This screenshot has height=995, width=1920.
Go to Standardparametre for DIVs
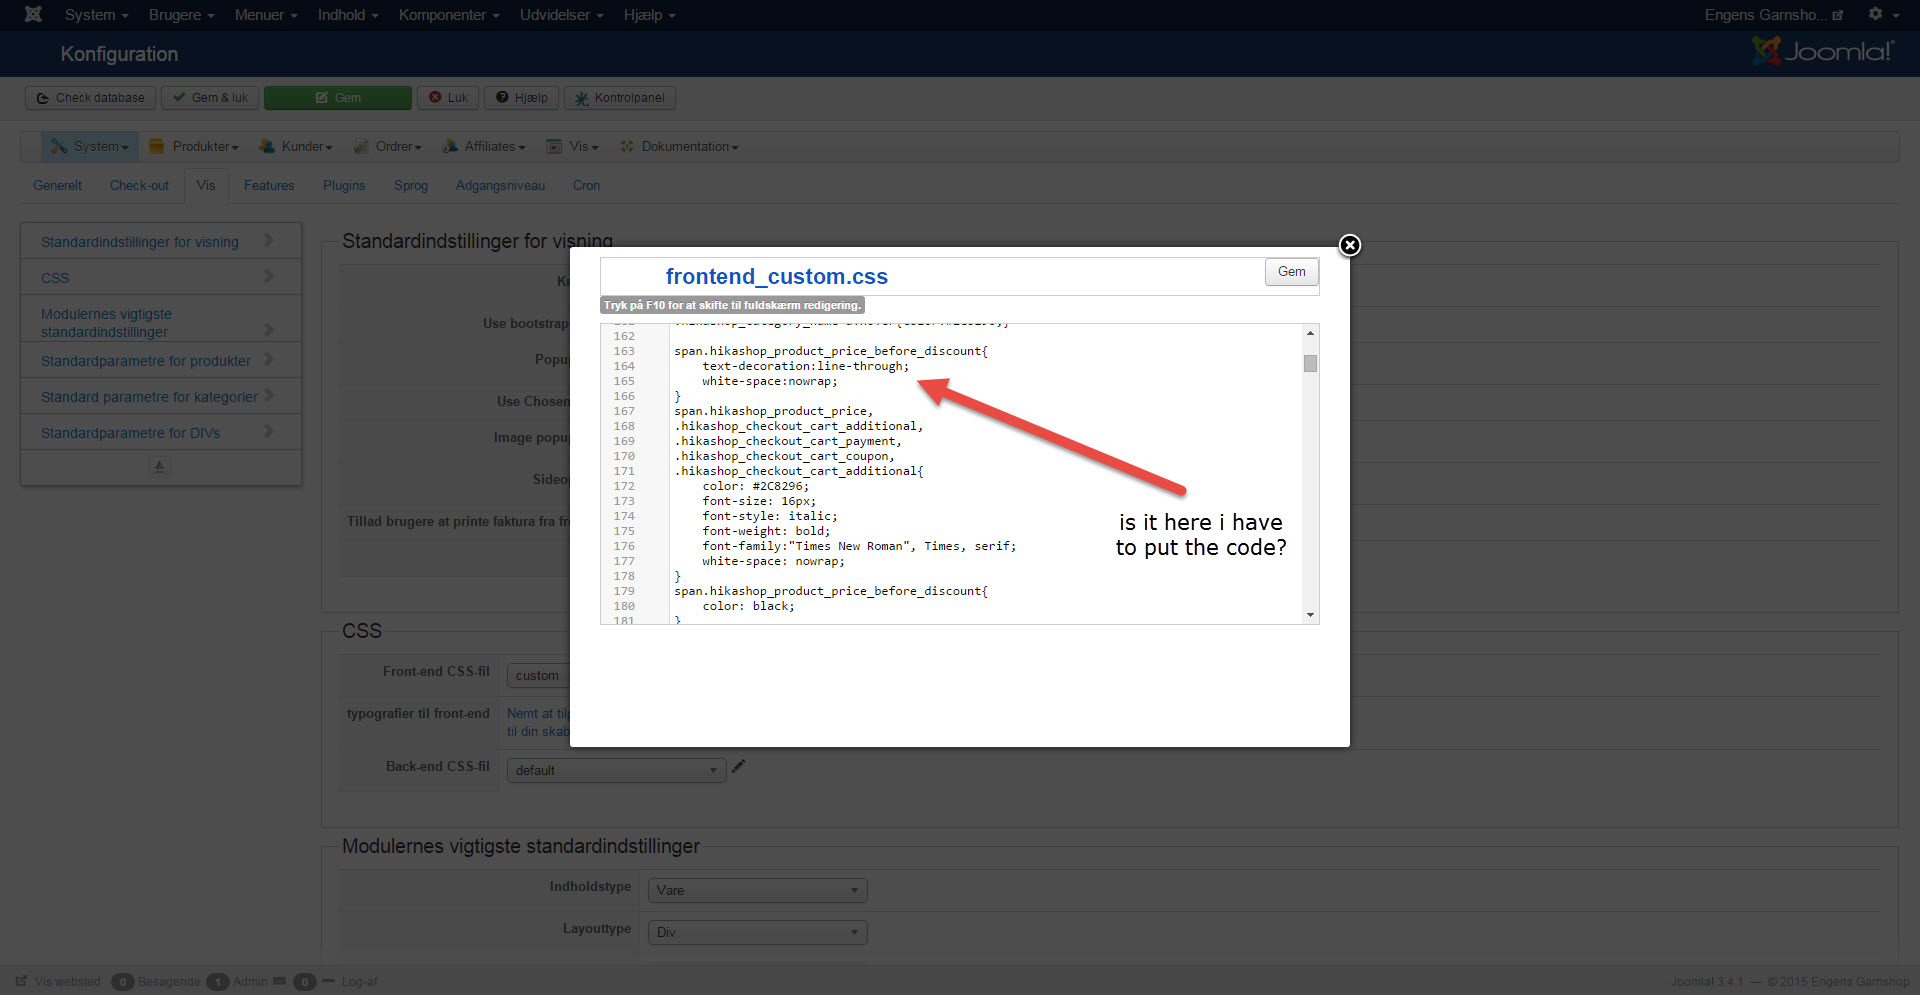point(160,432)
